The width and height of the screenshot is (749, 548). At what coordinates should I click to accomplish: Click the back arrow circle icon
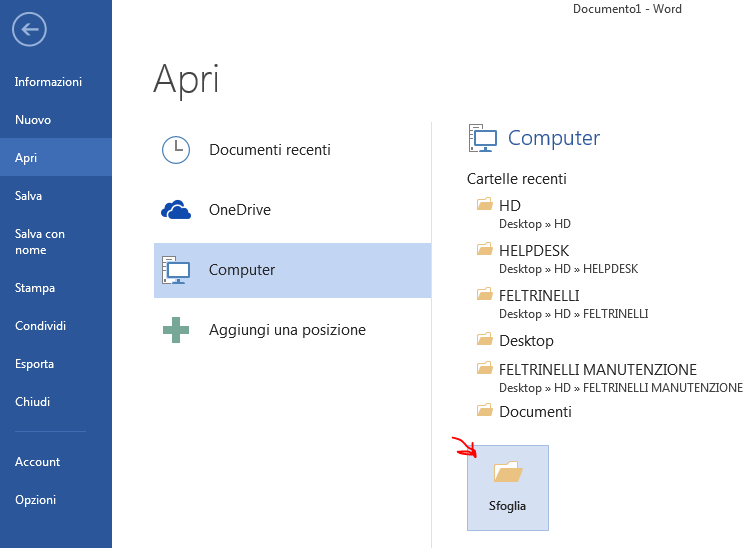[x=29, y=29]
